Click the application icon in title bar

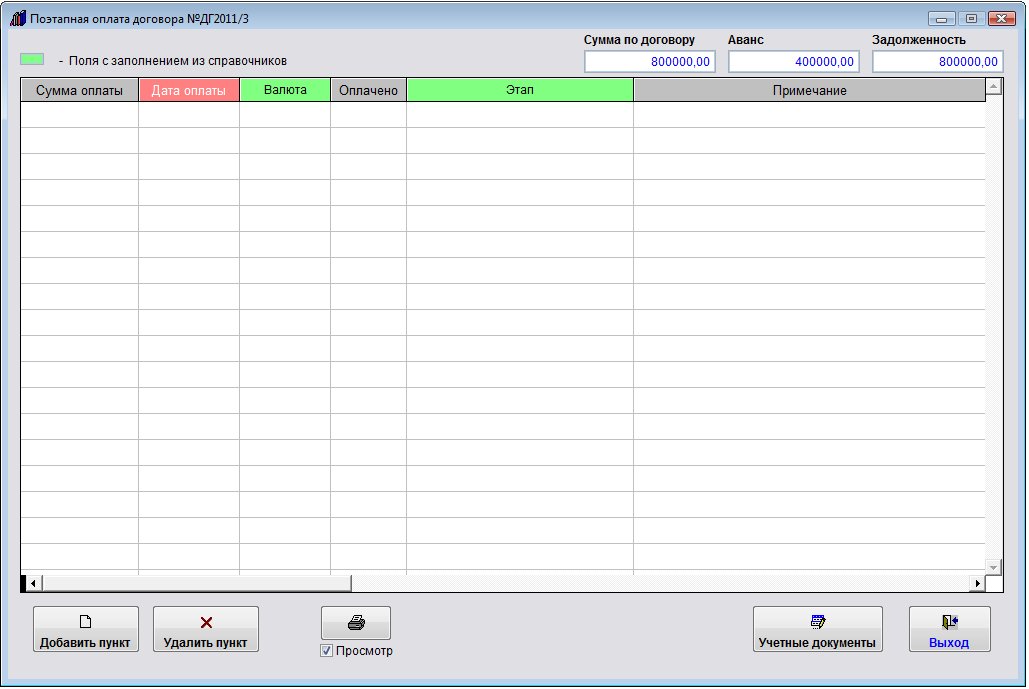click(18, 18)
